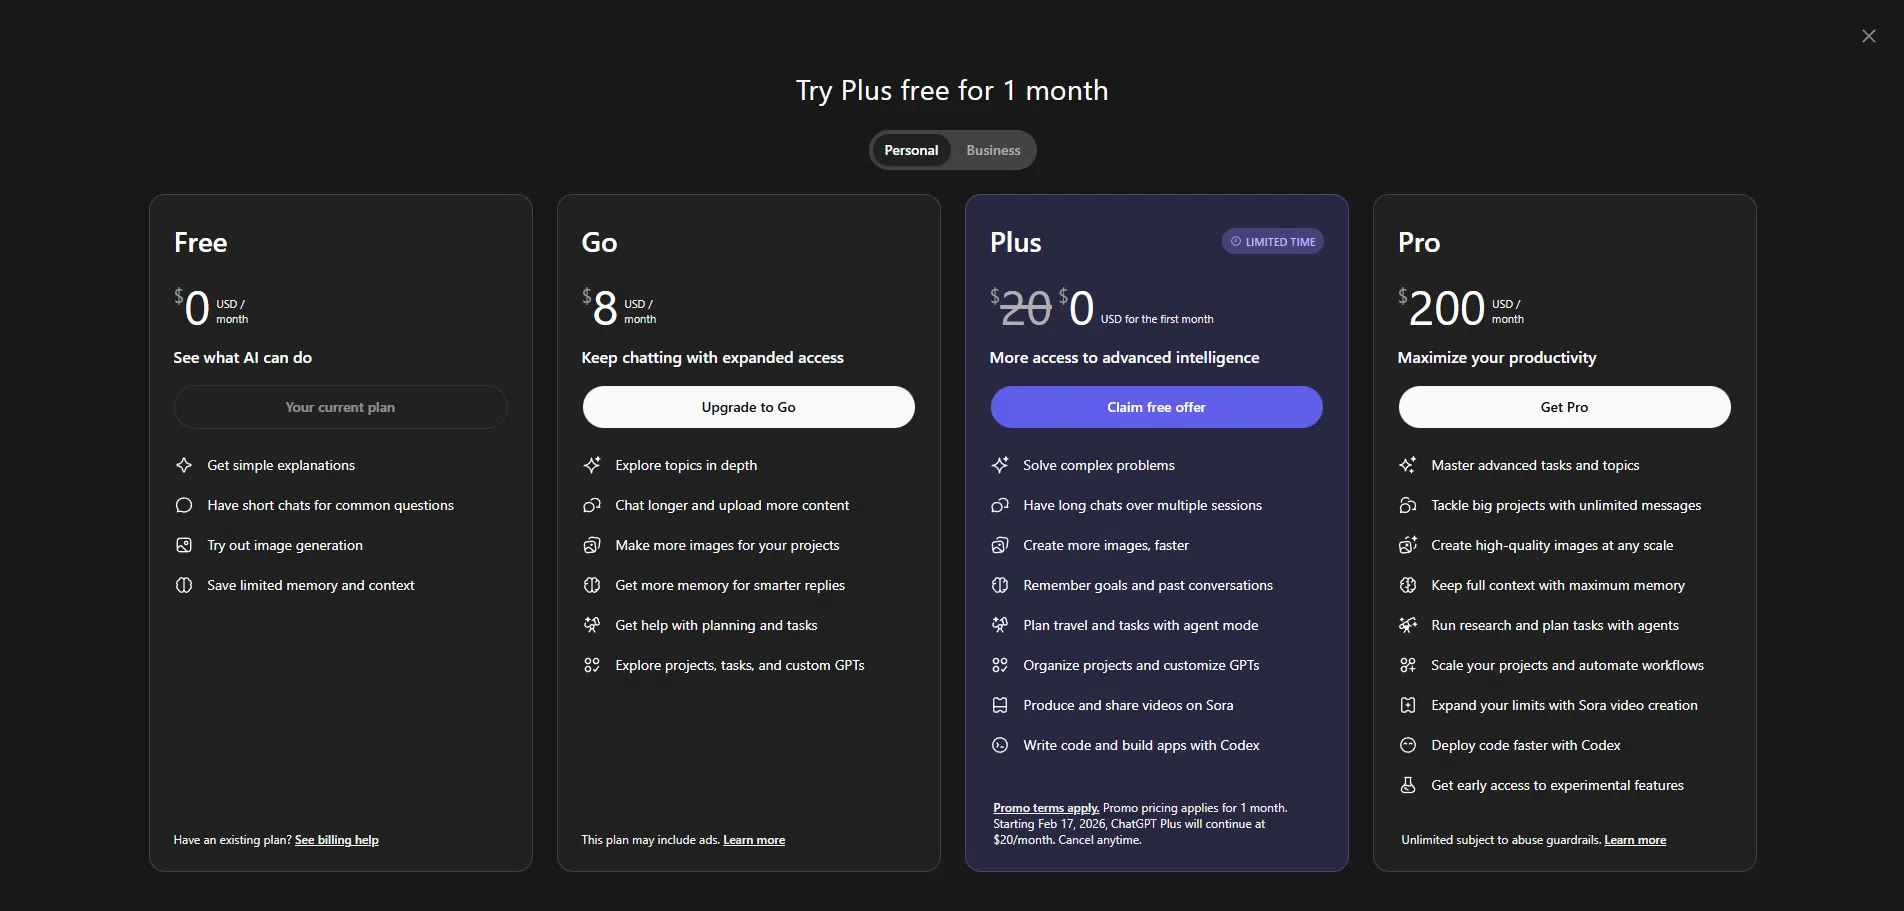Click the image generation icon in the Free plan
Viewport: 1904px width, 911px height.
[183, 545]
